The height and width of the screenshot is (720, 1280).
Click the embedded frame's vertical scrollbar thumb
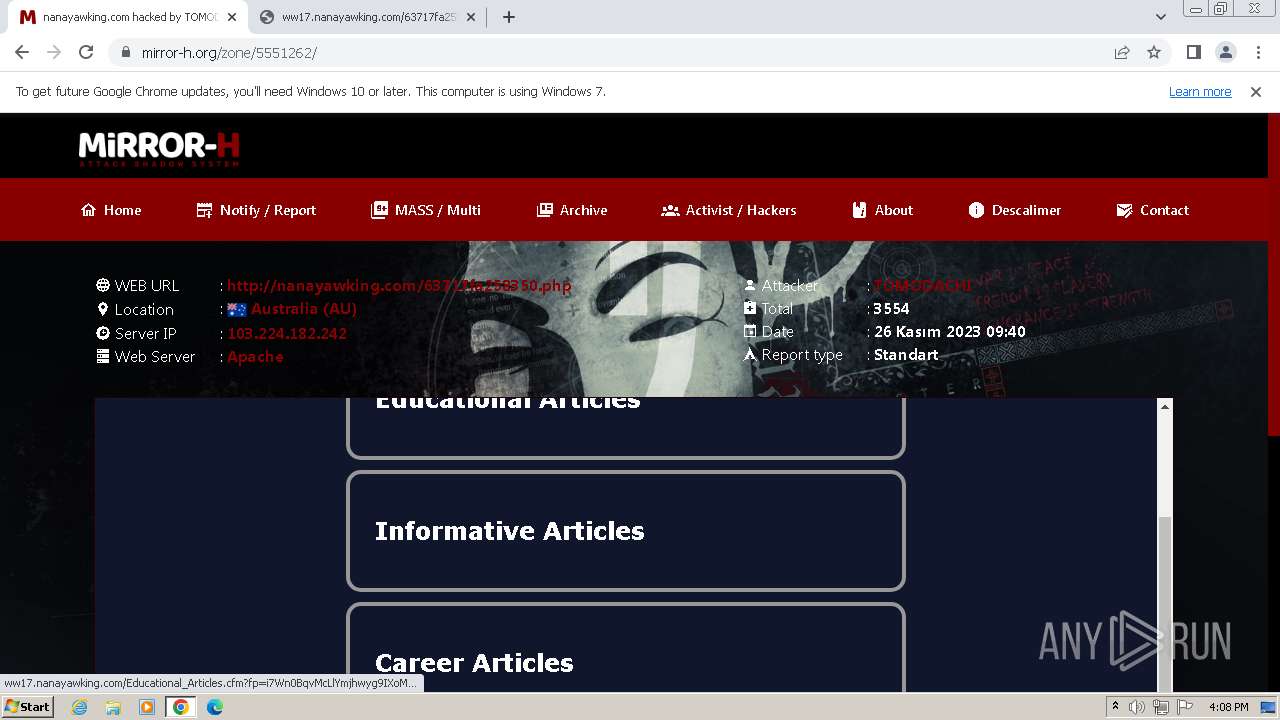point(1164,604)
